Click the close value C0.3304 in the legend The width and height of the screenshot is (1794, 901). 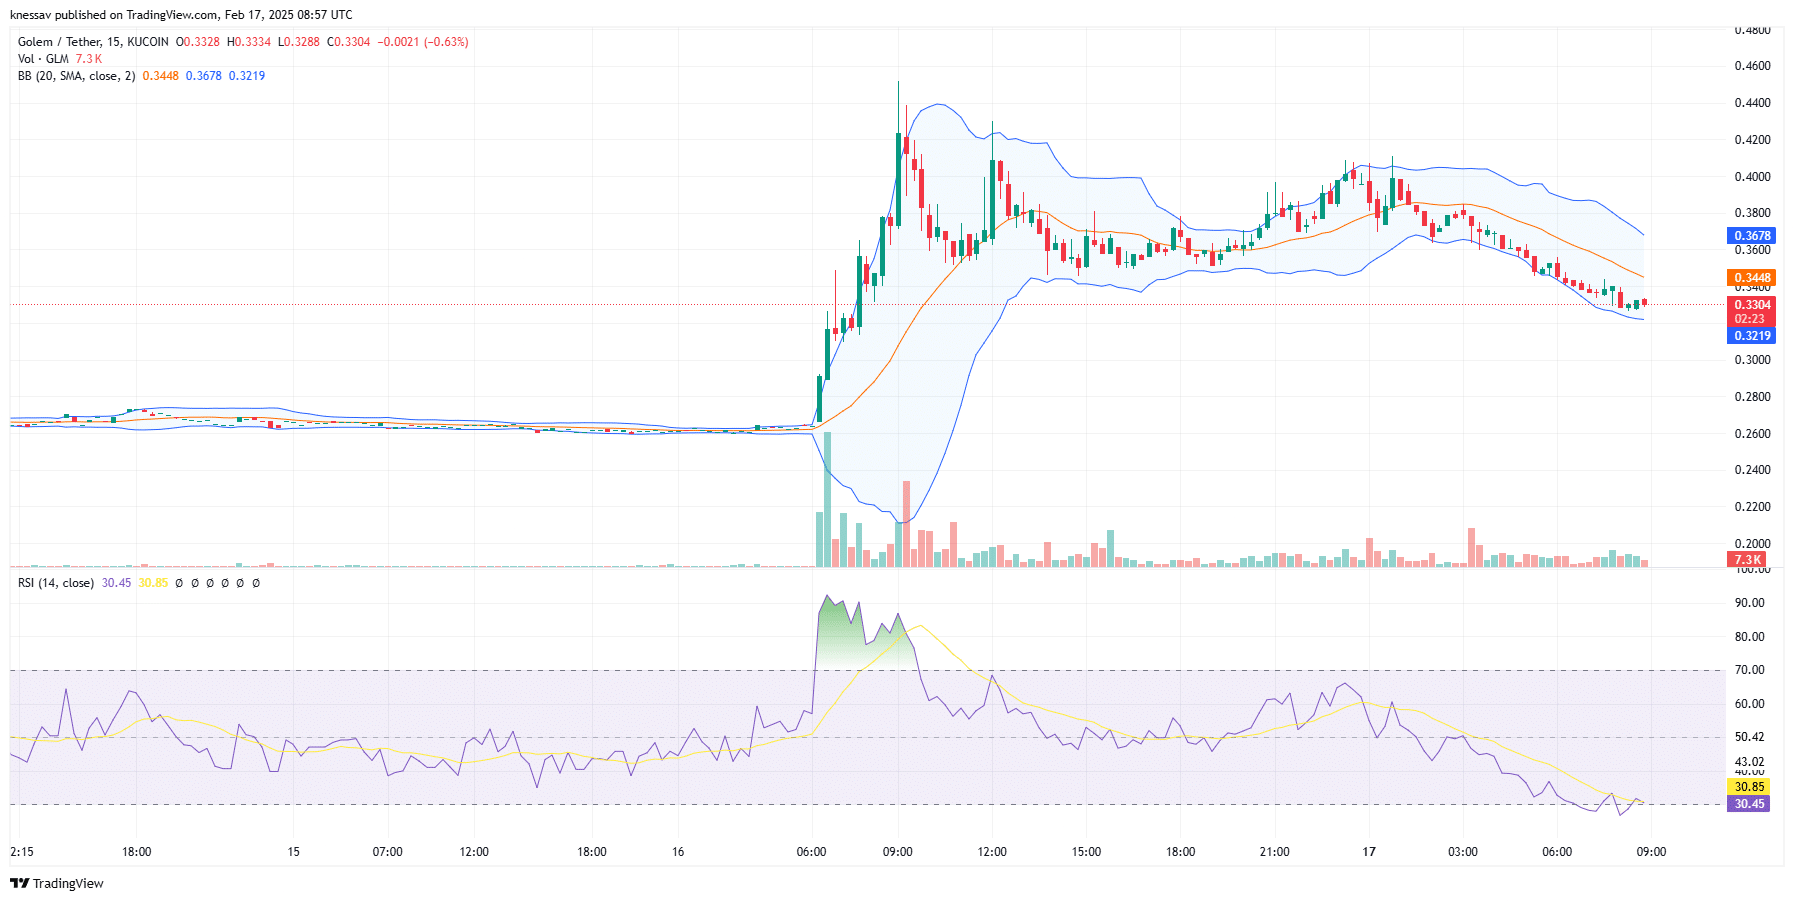pos(349,42)
